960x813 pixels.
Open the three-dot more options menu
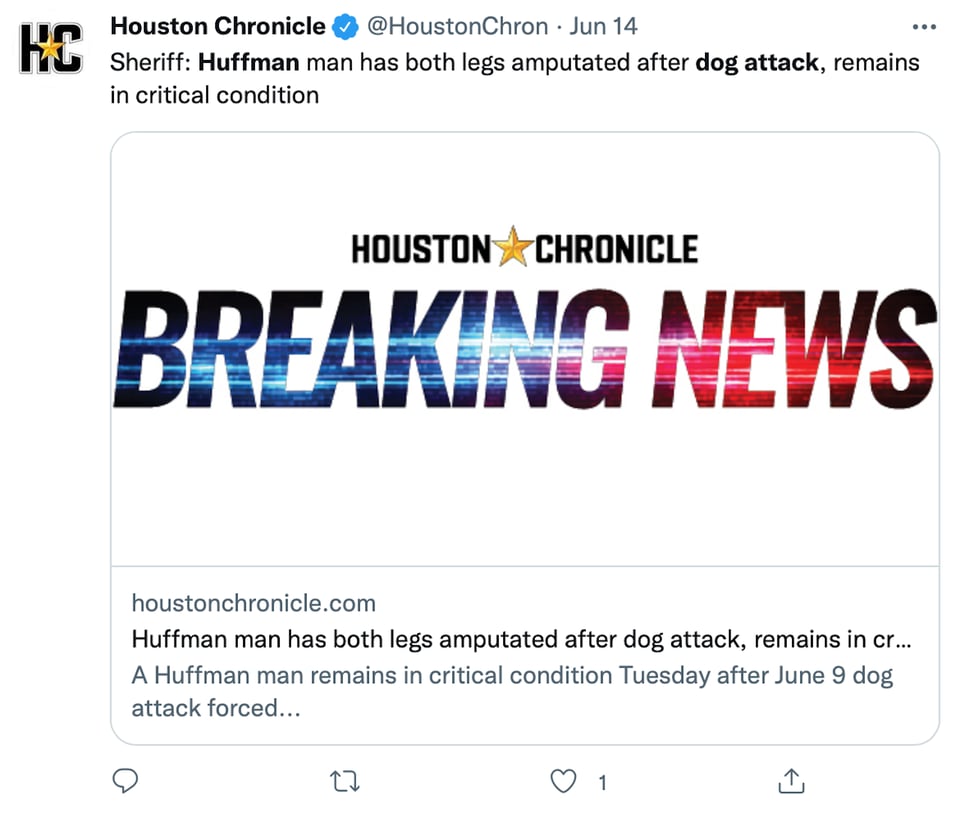924,27
